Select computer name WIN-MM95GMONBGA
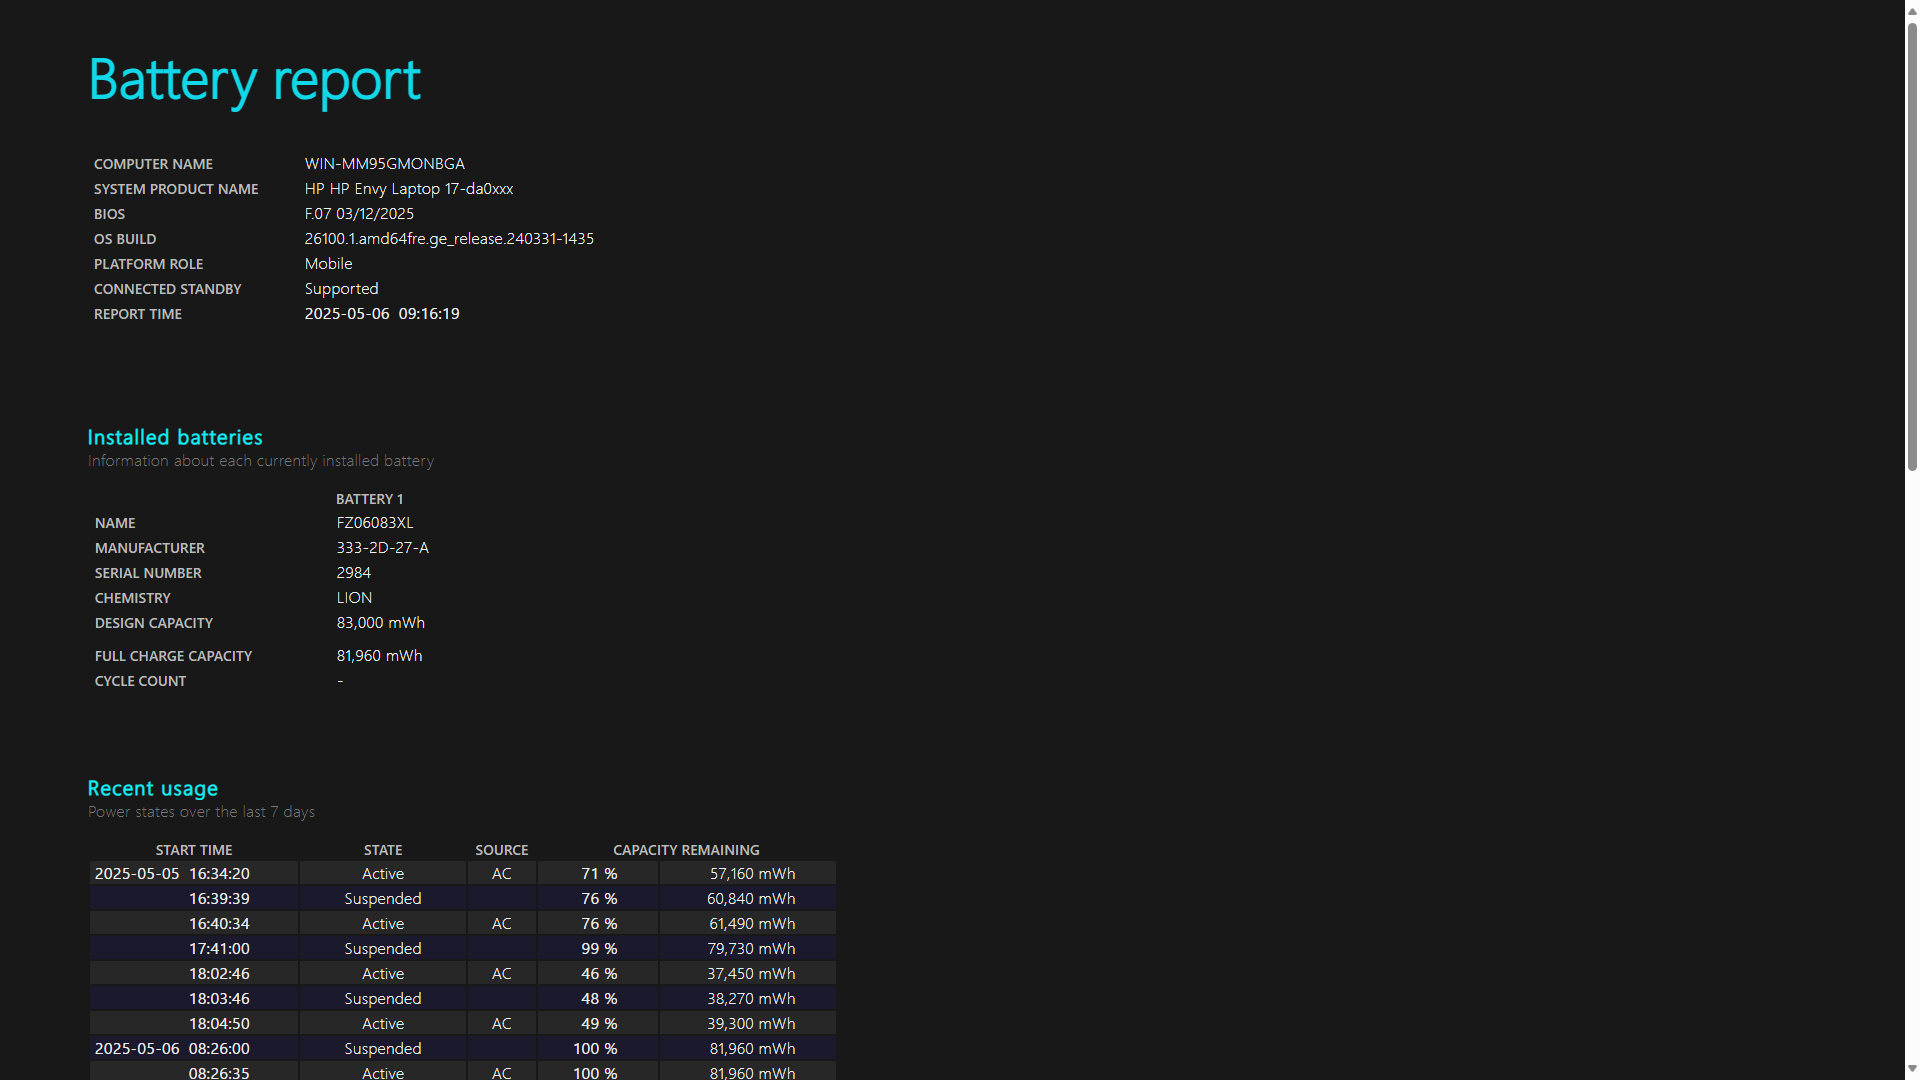The image size is (1920, 1080). [x=384, y=164]
